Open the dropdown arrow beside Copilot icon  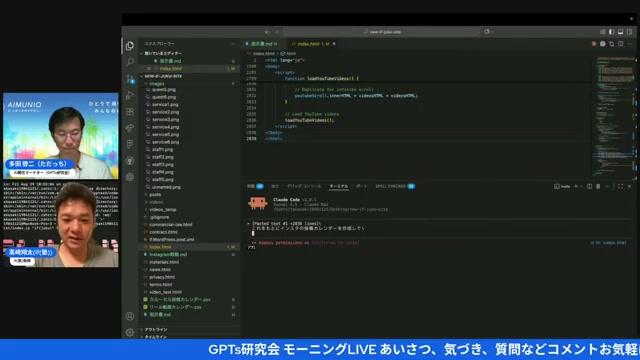click(x=492, y=31)
